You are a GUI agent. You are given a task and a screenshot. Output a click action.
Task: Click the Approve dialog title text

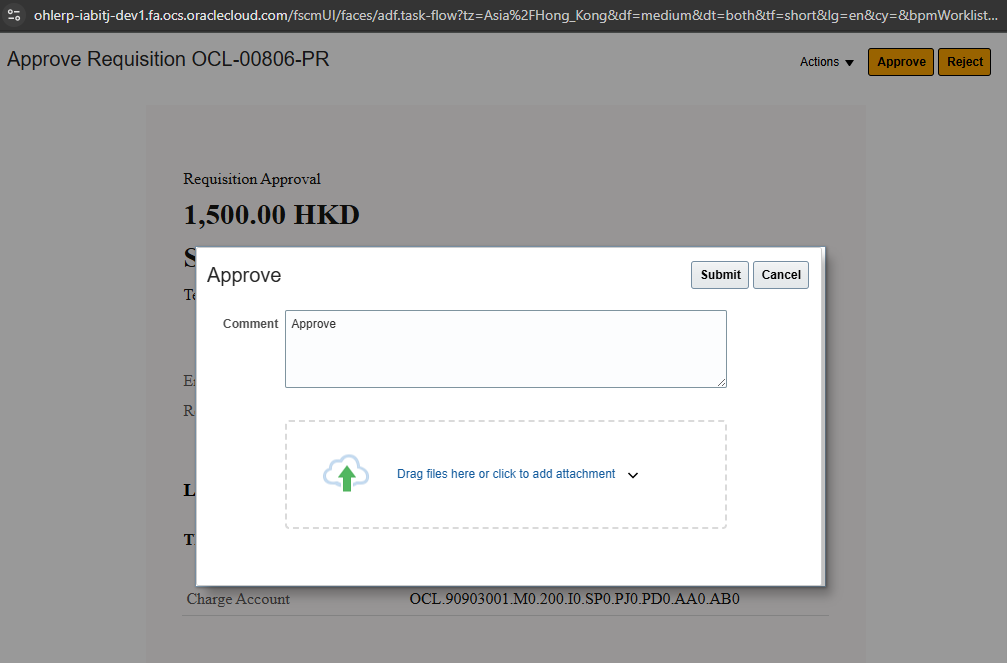click(x=243, y=275)
